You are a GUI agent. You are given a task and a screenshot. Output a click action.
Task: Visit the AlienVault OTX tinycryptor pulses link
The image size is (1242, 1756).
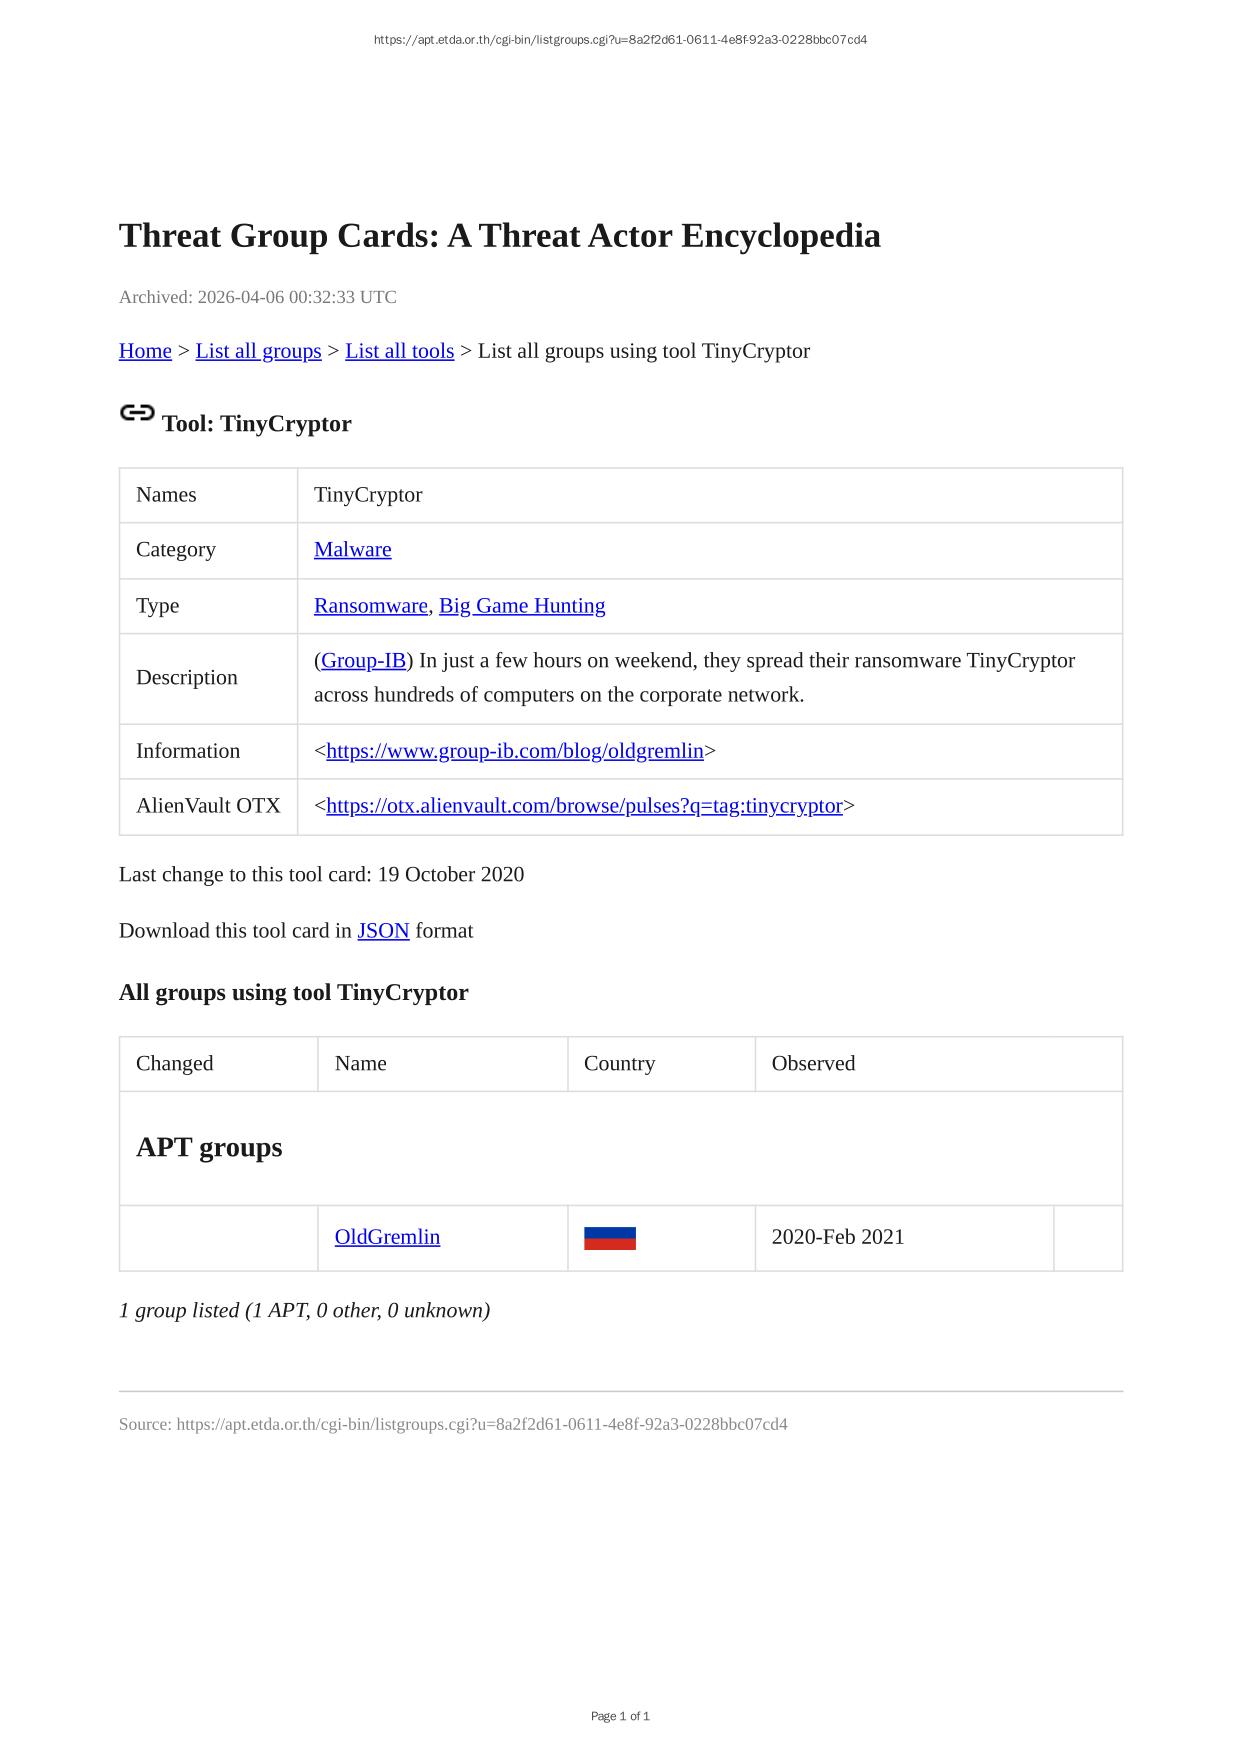(x=584, y=806)
